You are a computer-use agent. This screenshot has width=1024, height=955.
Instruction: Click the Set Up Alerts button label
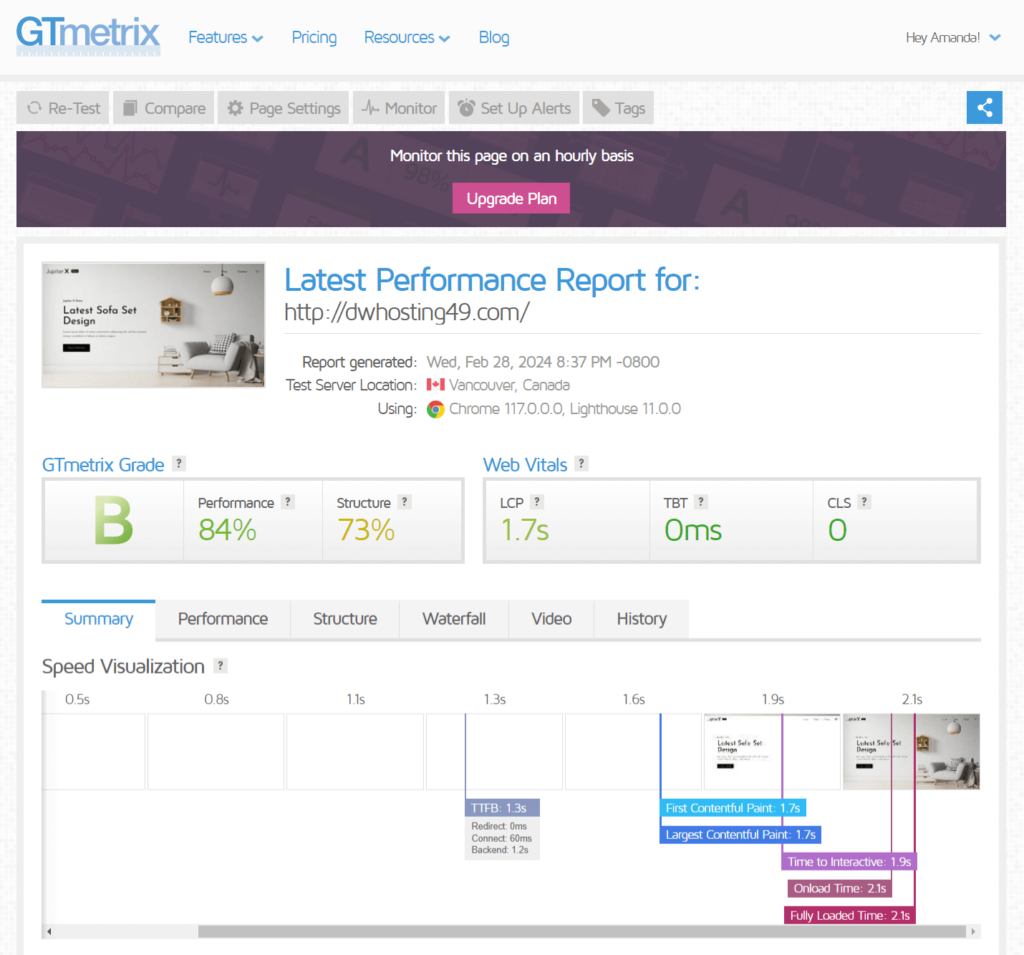[x=525, y=108]
